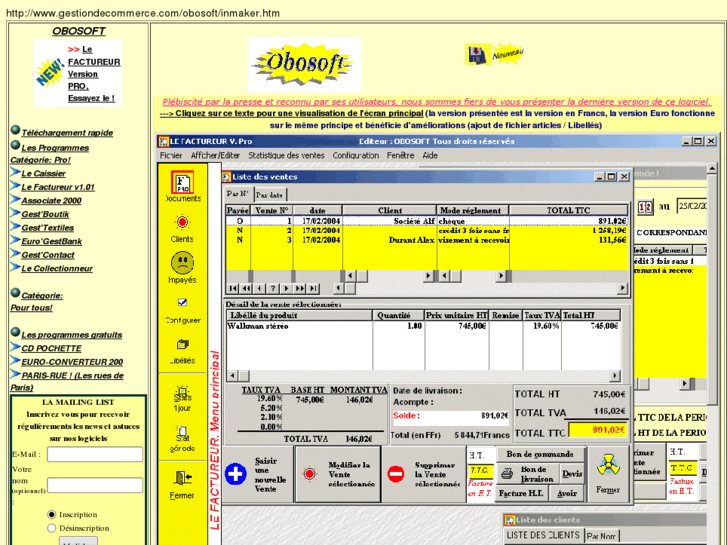Switch to the Par N° tab
The width and height of the screenshot is (727, 545).
(238, 194)
